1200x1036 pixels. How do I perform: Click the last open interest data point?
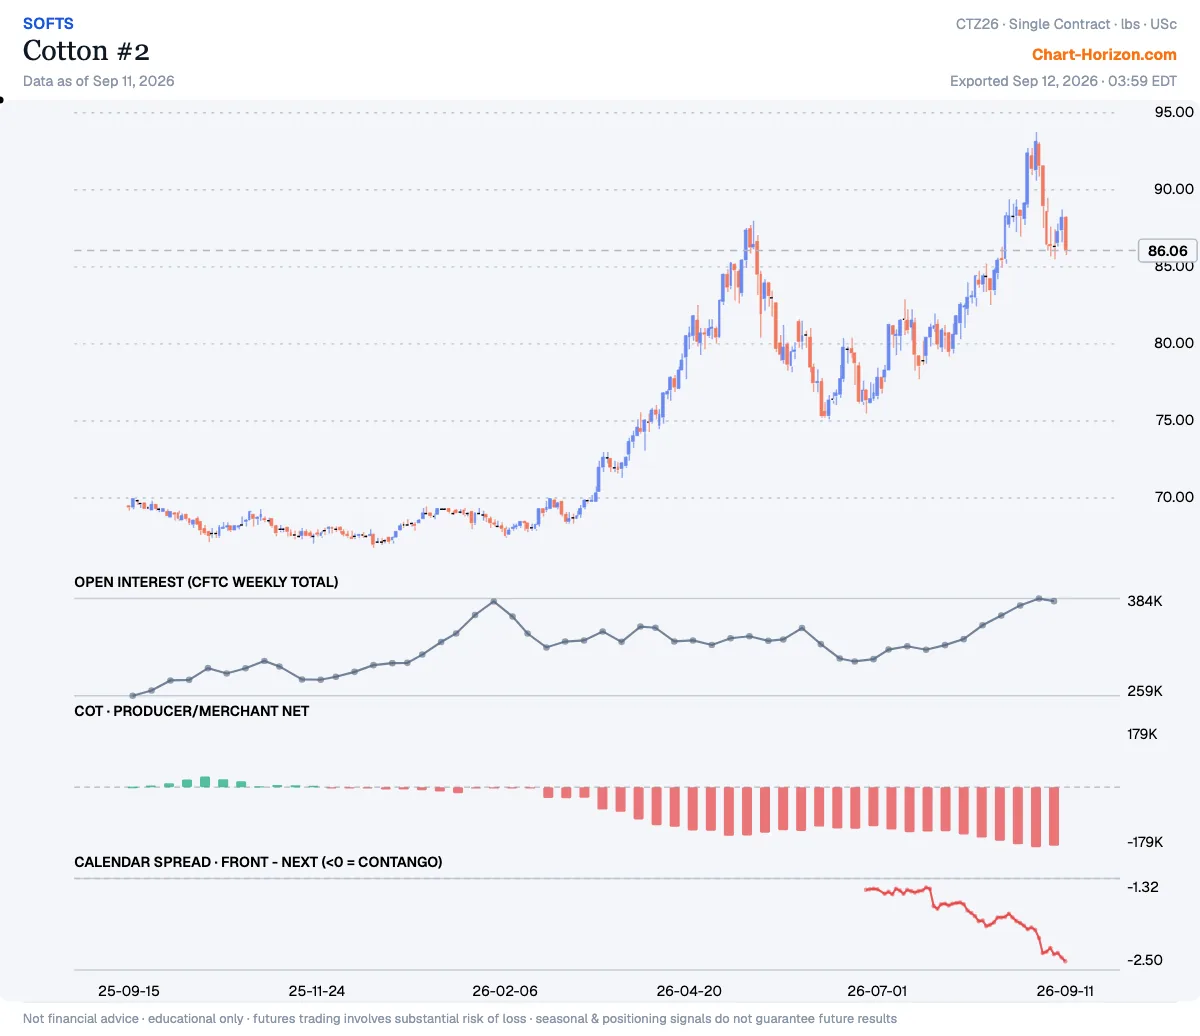point(1054,601)
